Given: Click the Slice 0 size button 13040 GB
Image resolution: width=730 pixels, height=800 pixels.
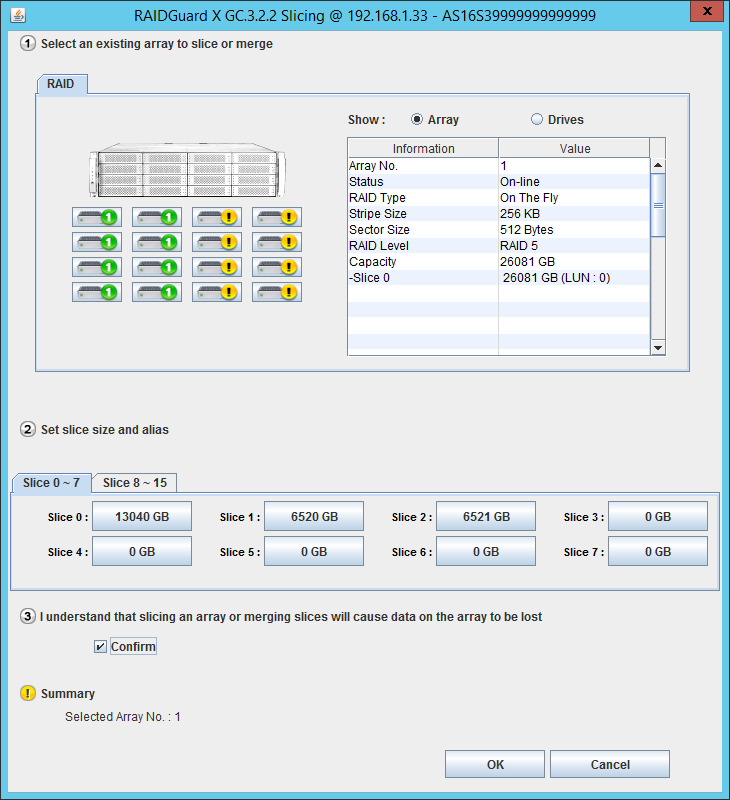Looking at the screenshot, I should [x=142, y=516].
